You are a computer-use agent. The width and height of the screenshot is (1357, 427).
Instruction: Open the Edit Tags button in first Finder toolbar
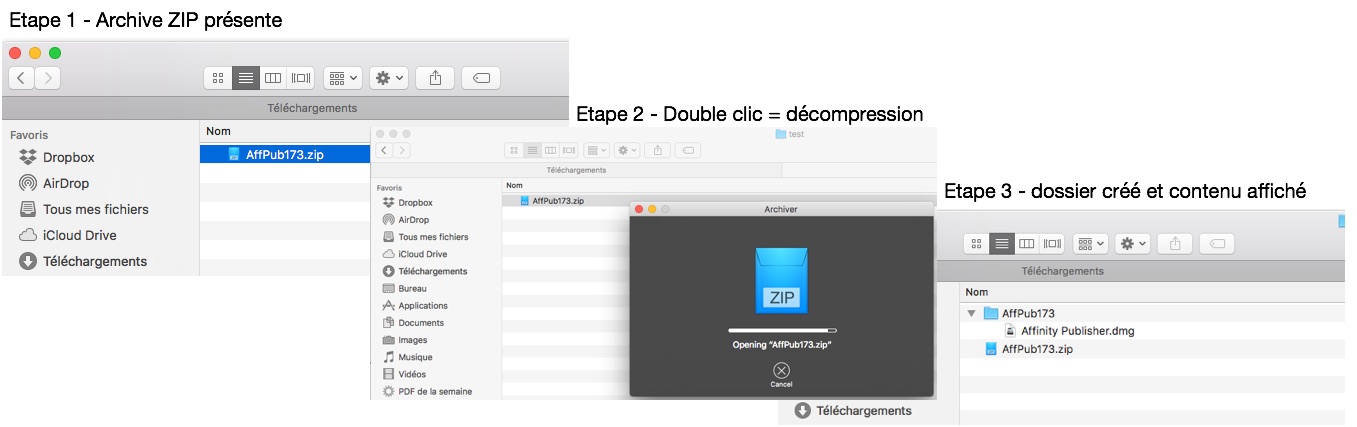481,77
